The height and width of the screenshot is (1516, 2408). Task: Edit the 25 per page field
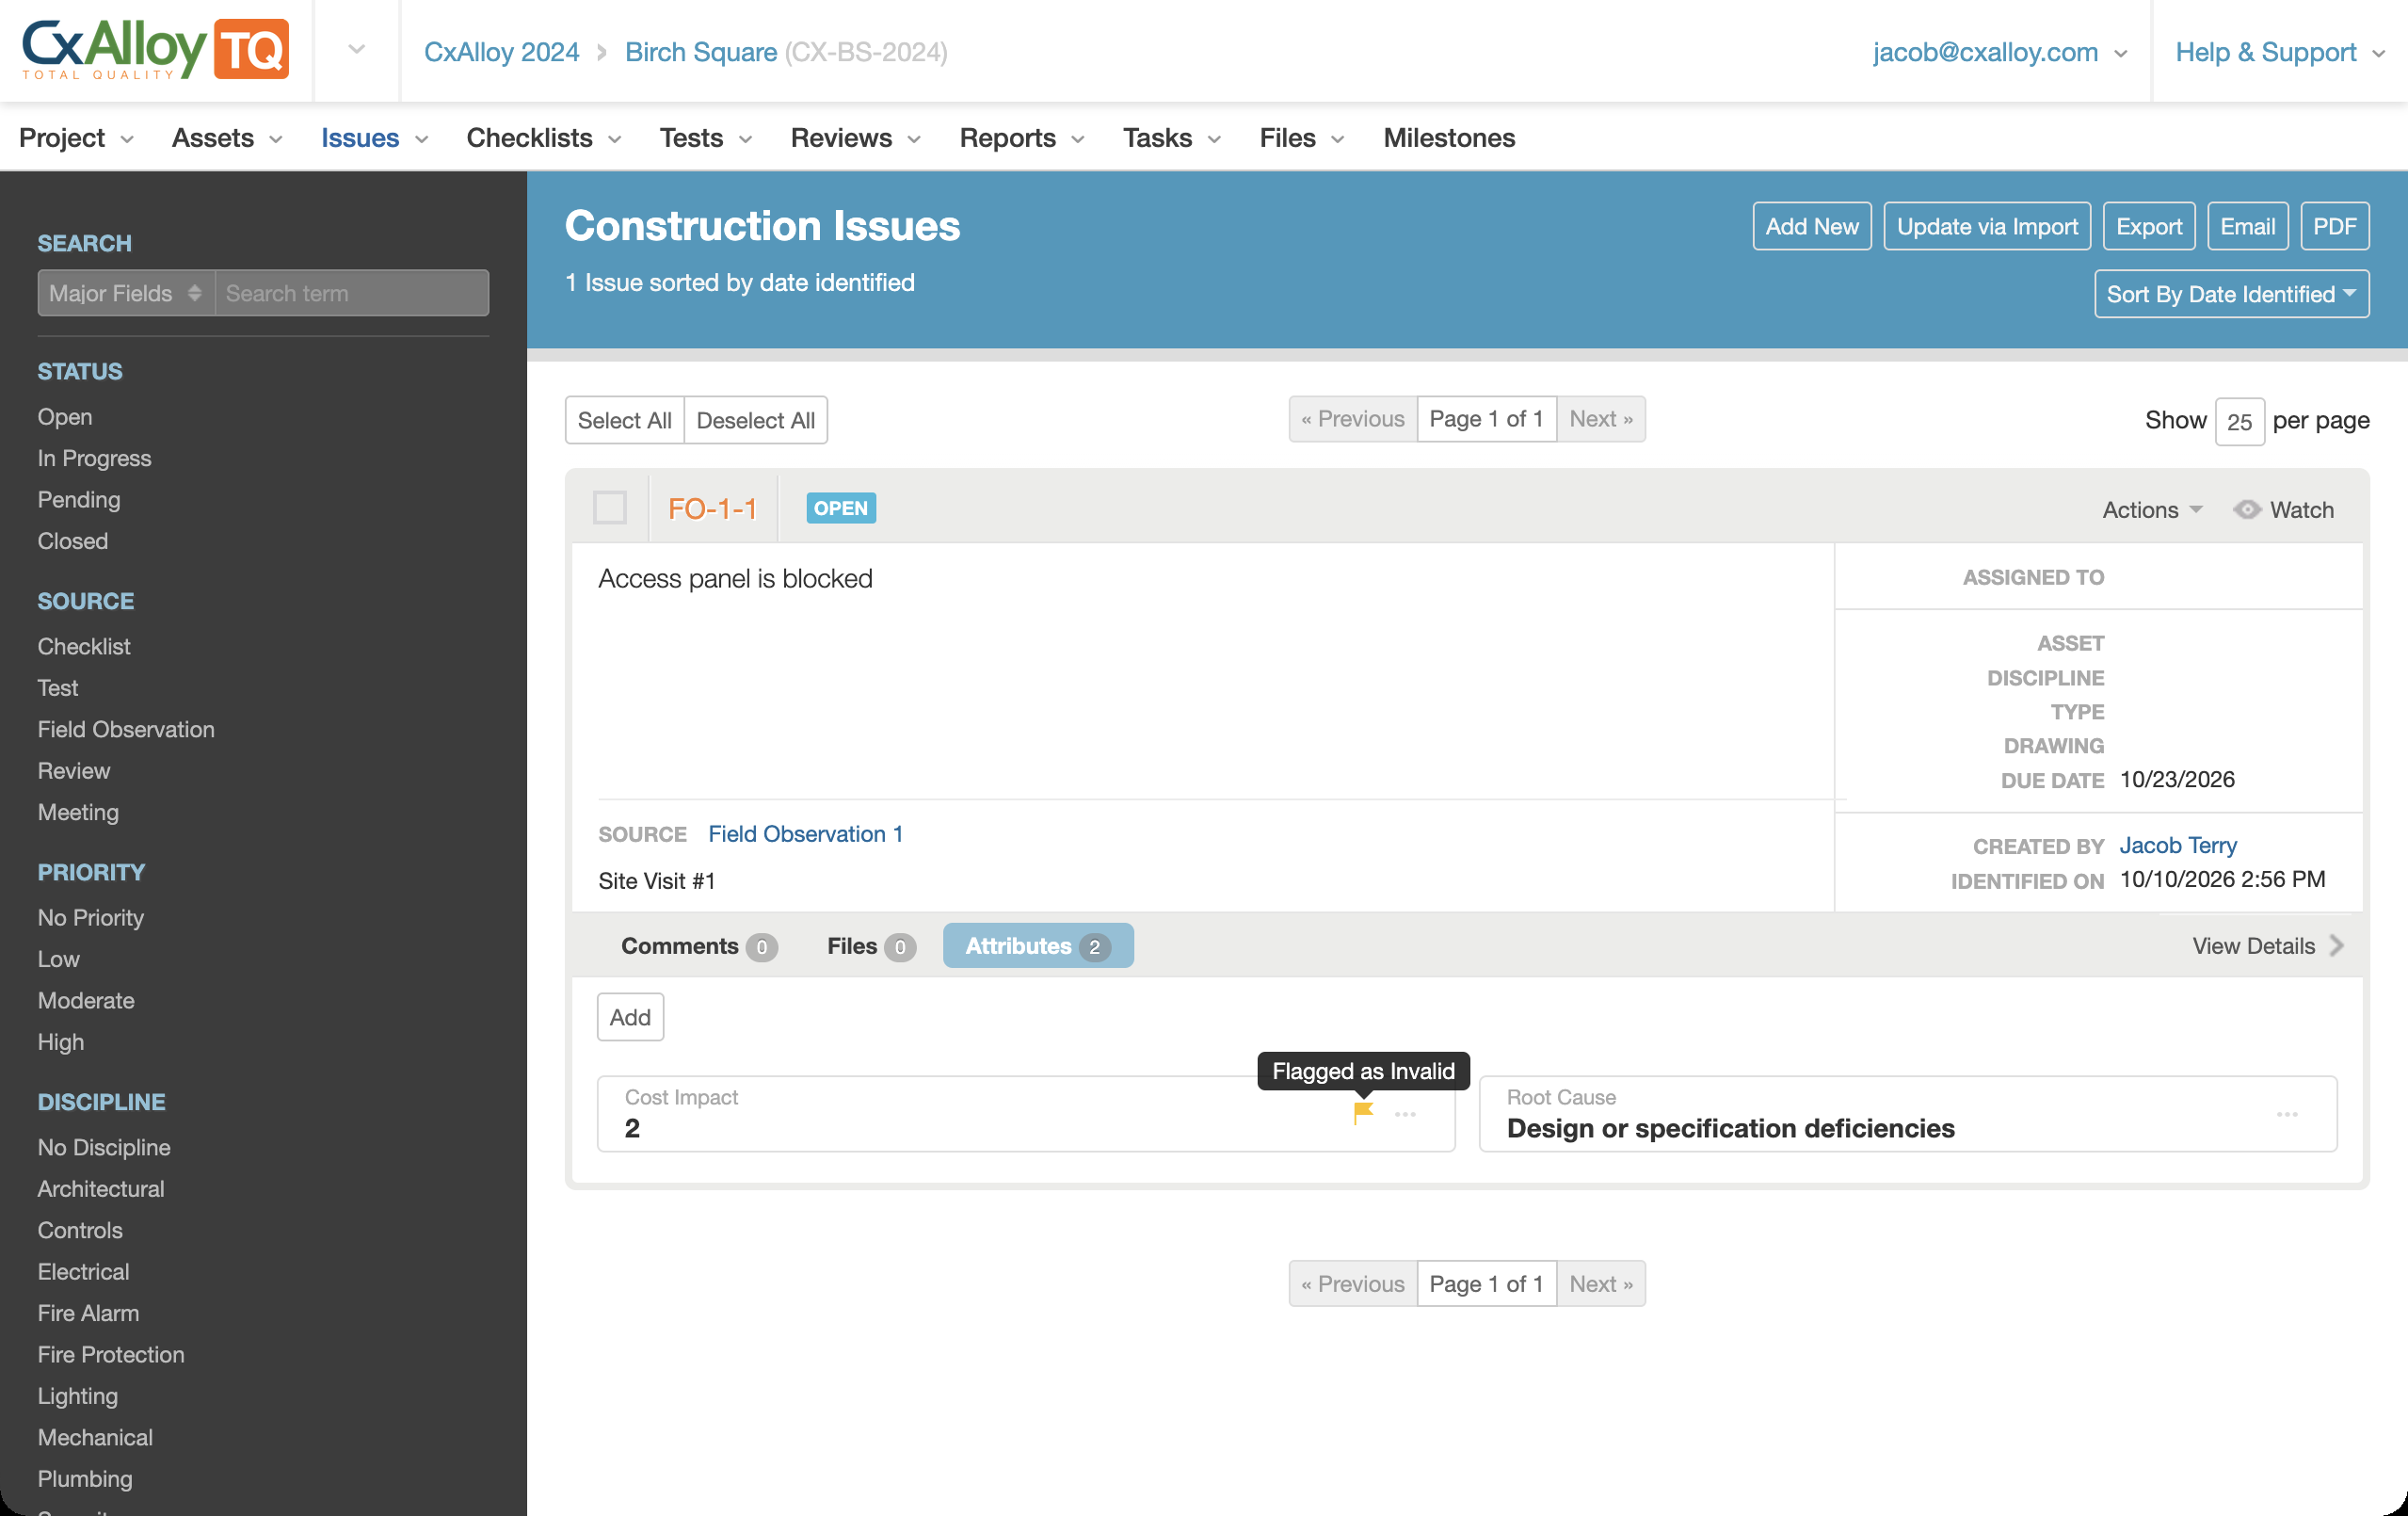[2239, 421]
